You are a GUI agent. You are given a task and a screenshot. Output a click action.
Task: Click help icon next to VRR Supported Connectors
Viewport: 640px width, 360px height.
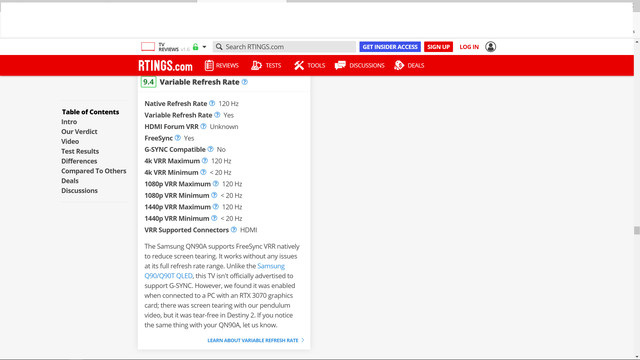(x=233, y=229)
